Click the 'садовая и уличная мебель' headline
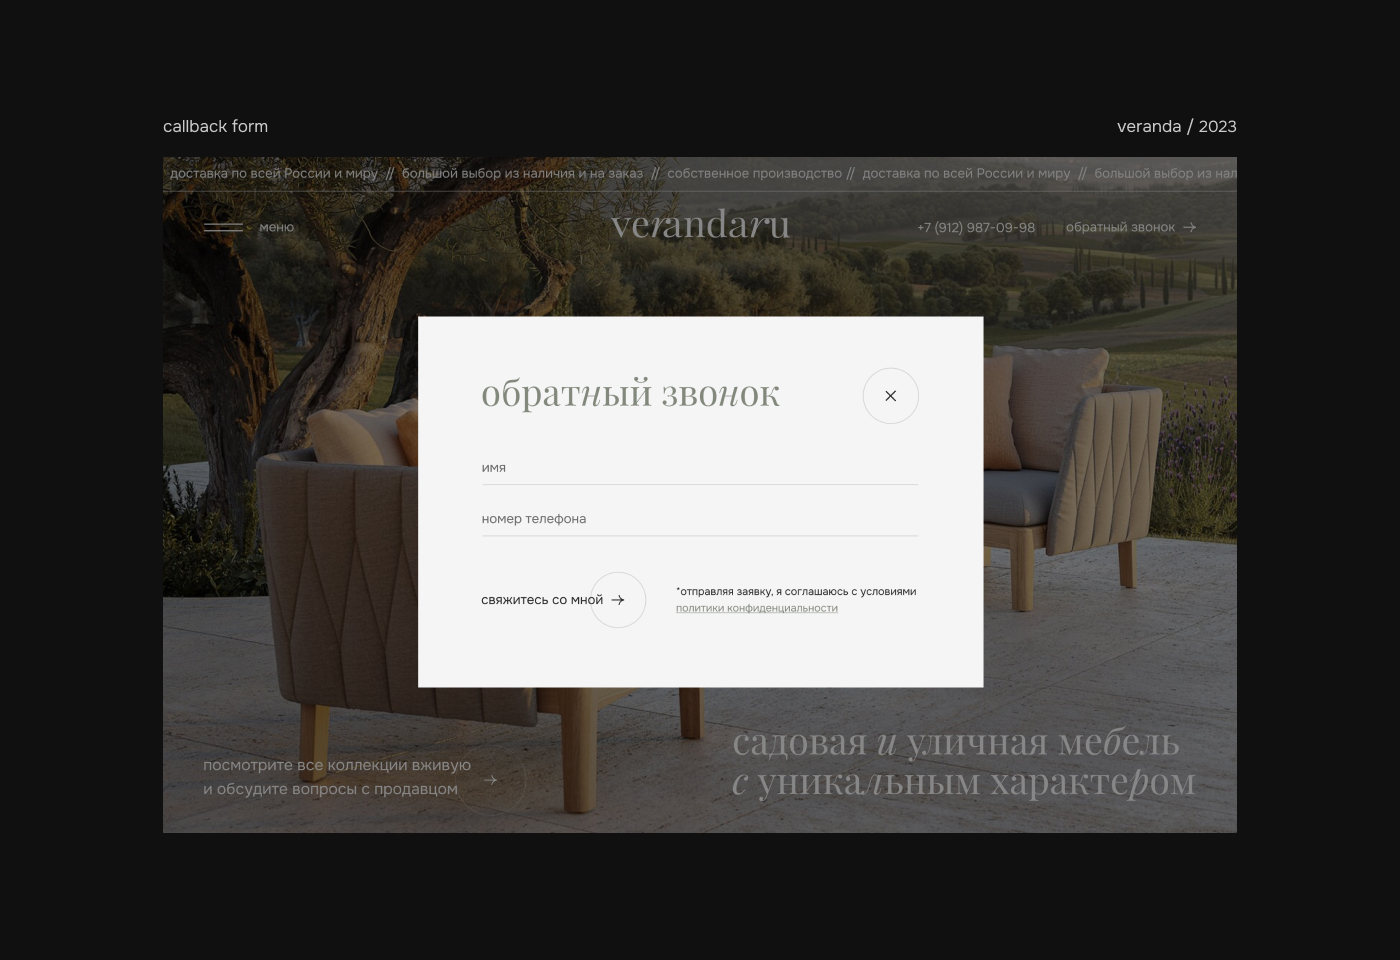Screen dimensions: 1400x960 [x=955, y=743]
